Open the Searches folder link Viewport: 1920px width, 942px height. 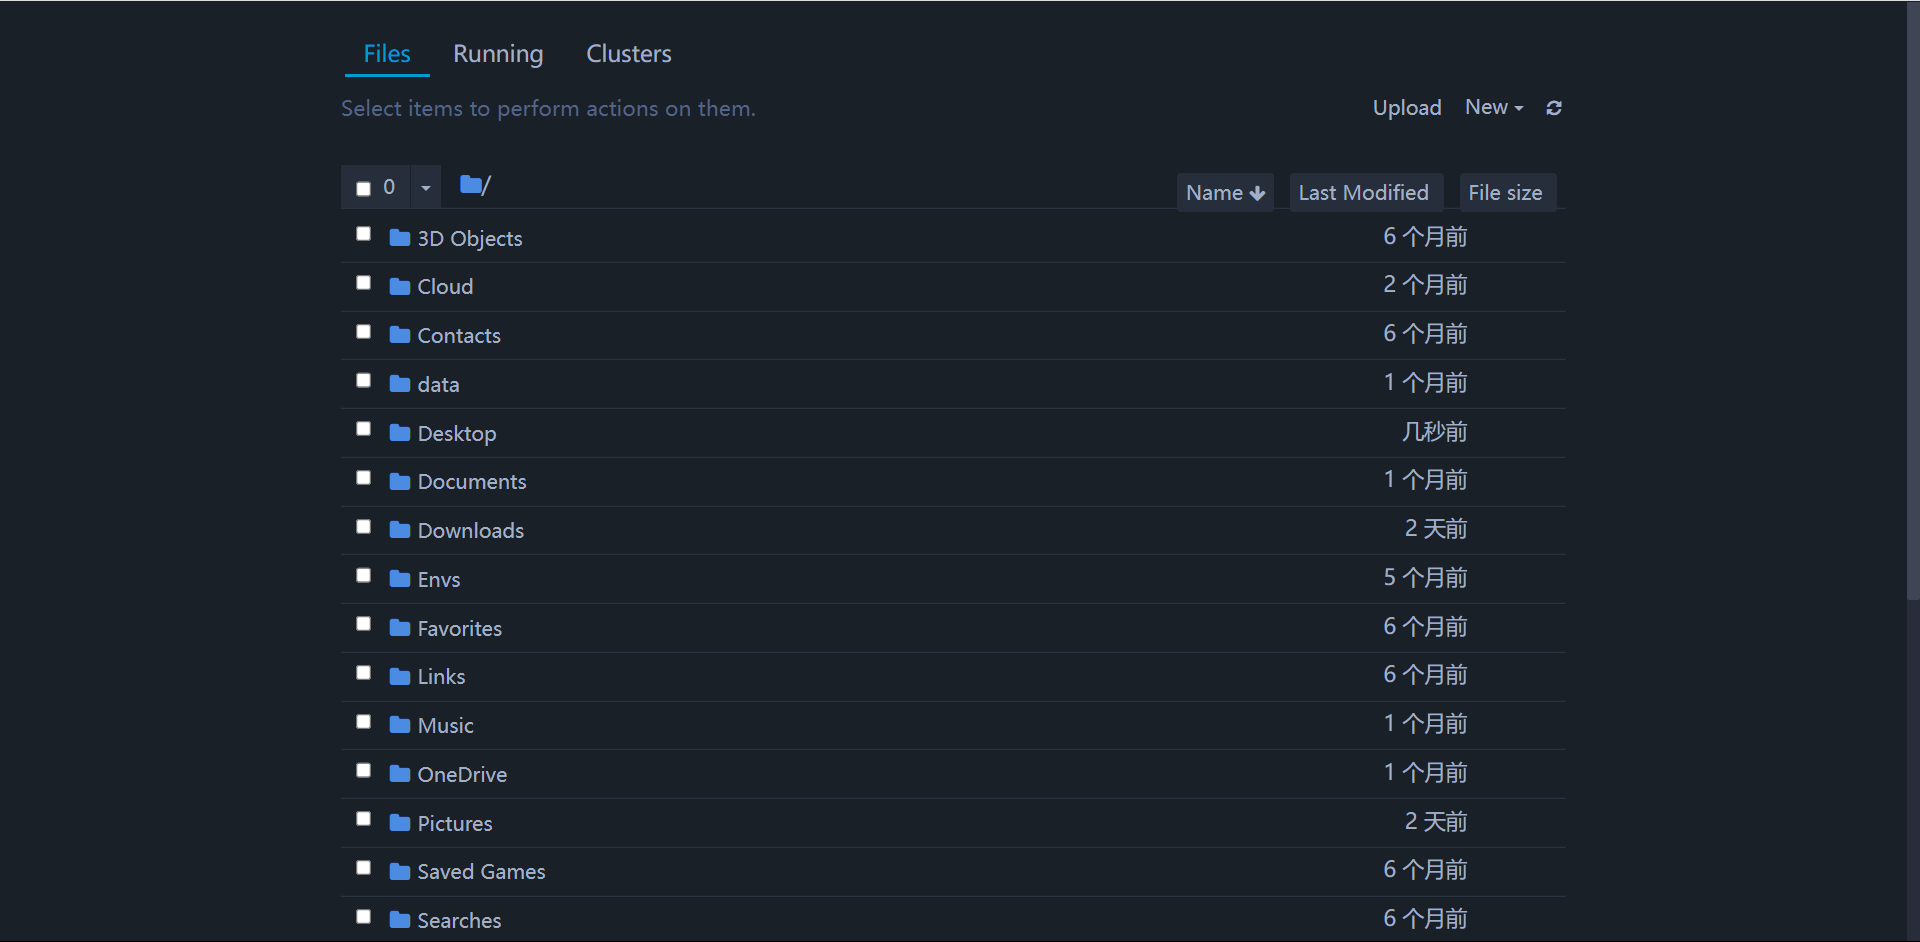[459, 920]
